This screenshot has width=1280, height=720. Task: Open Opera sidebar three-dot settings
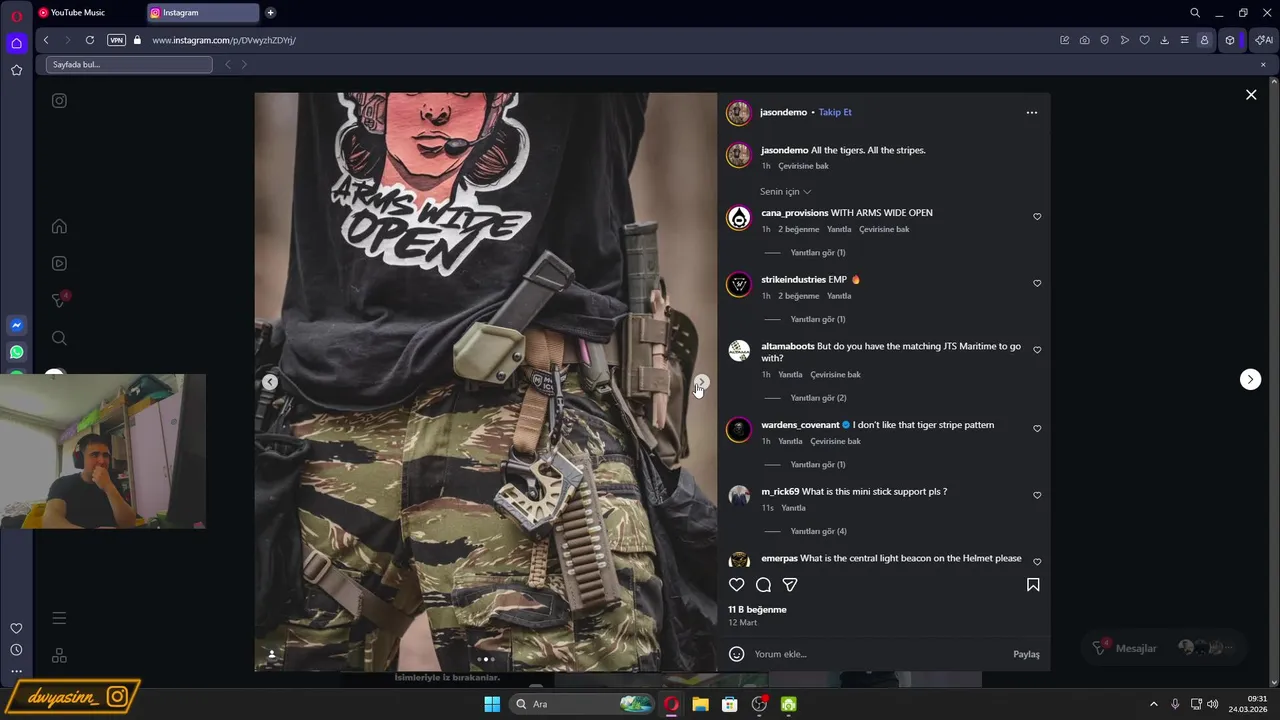coord(16,671)
